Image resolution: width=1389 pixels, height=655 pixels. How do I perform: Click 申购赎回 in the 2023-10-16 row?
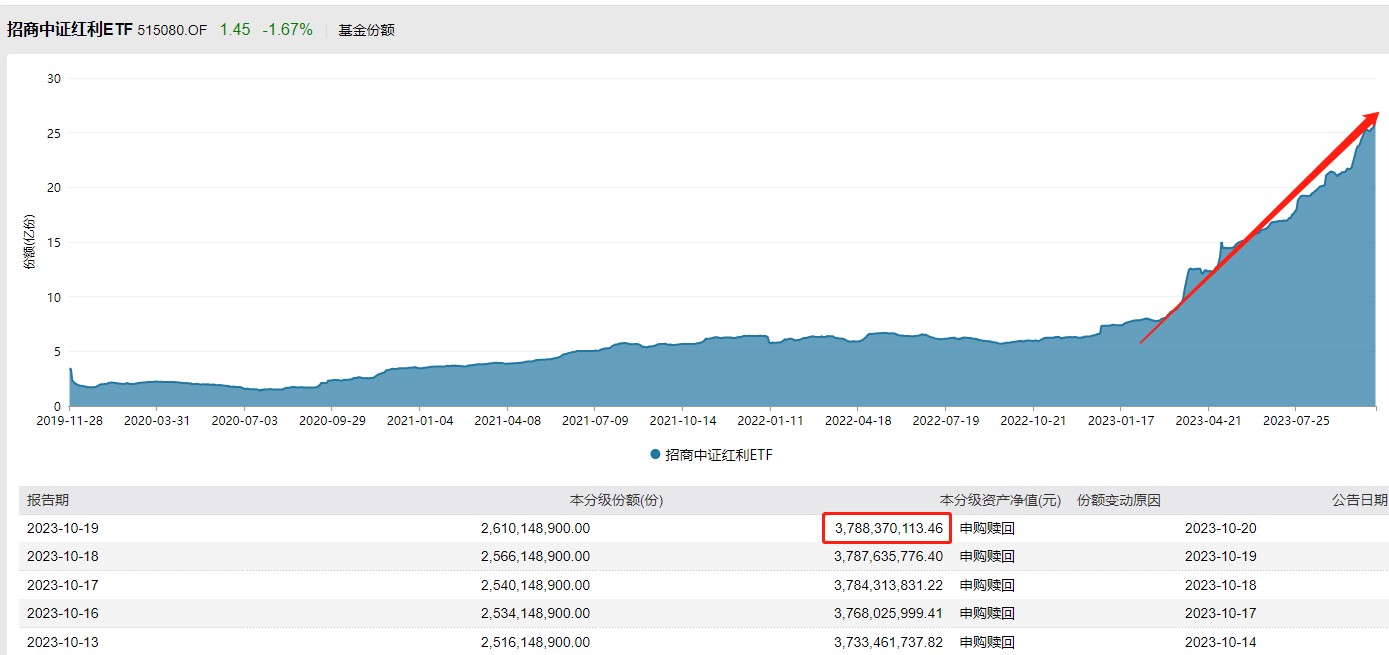[x=987, y=613]
